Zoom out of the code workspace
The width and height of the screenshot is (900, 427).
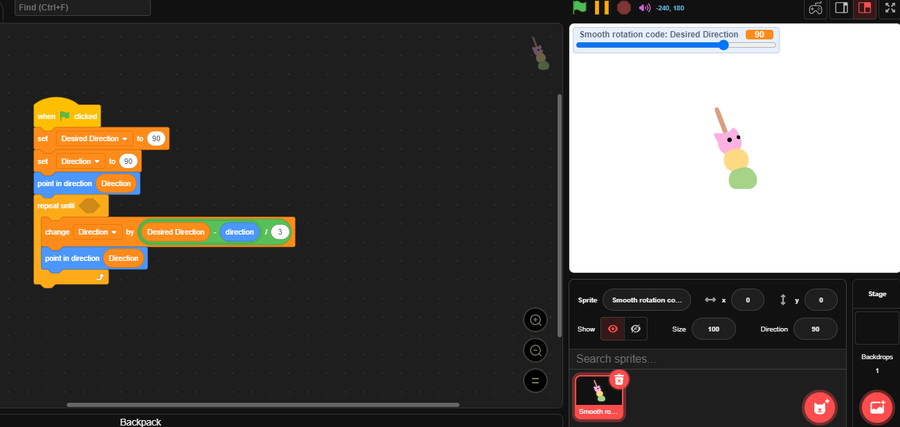point(536,350)
